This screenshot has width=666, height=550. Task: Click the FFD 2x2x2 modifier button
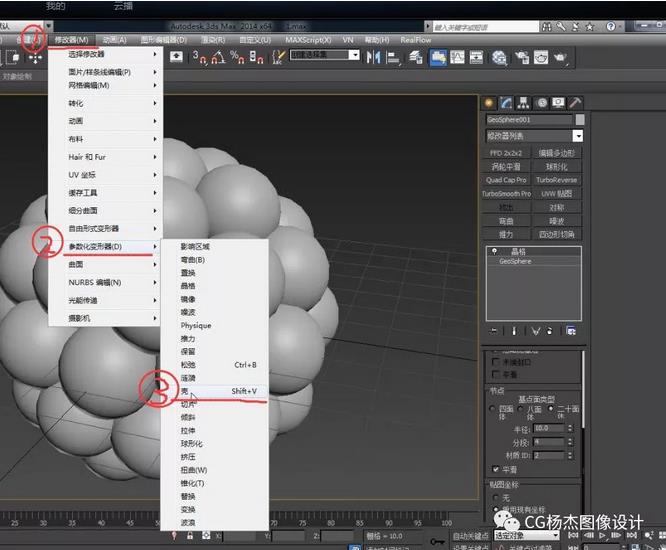pos(506,152)
